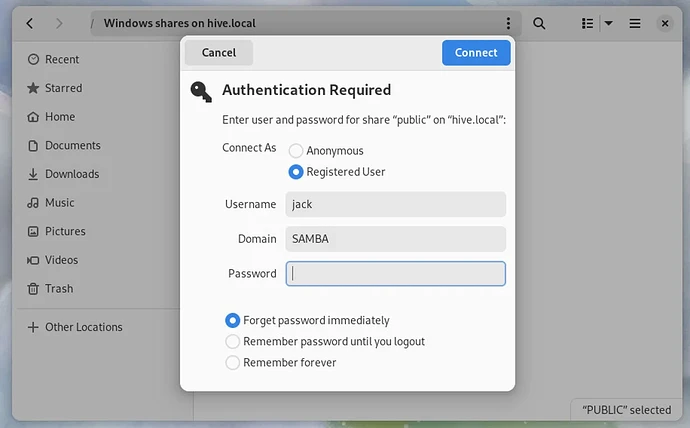Click the back navigation arrow
This screenshot has height=428, width=690.
click(x=30, y=23)
